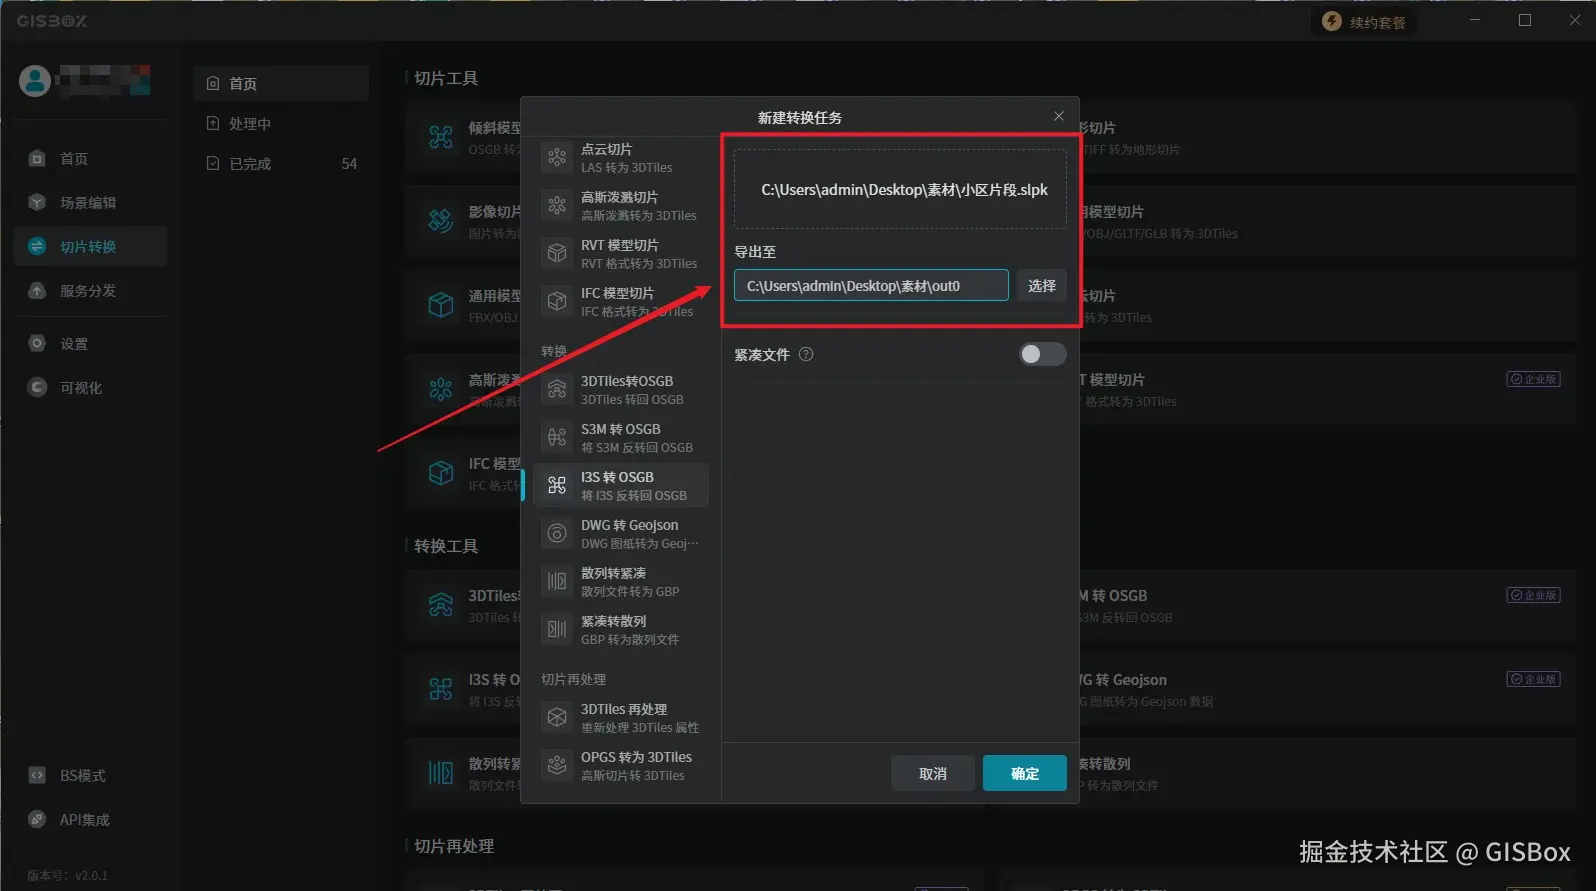This screenshot has height=891, width=1596.
Task: Click I3S 转 card icon in main window
Action: point(441,689)
